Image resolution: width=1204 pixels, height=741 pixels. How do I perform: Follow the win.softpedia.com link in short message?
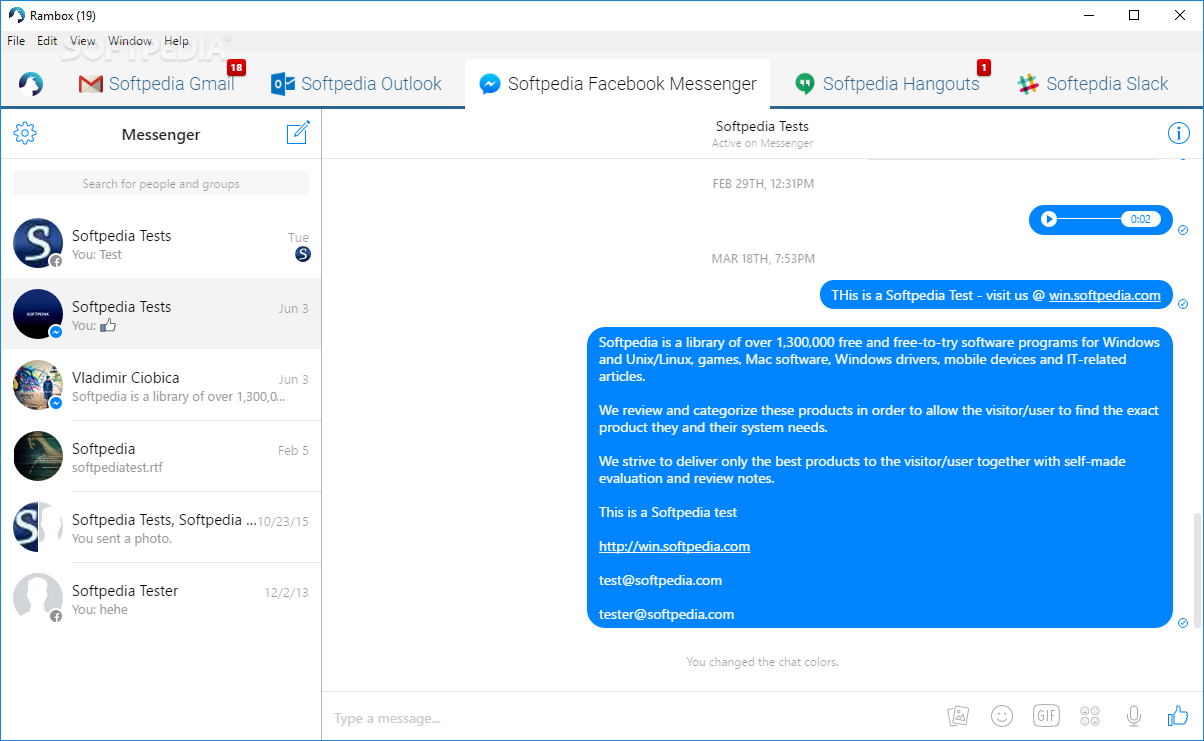(1104, 295)
